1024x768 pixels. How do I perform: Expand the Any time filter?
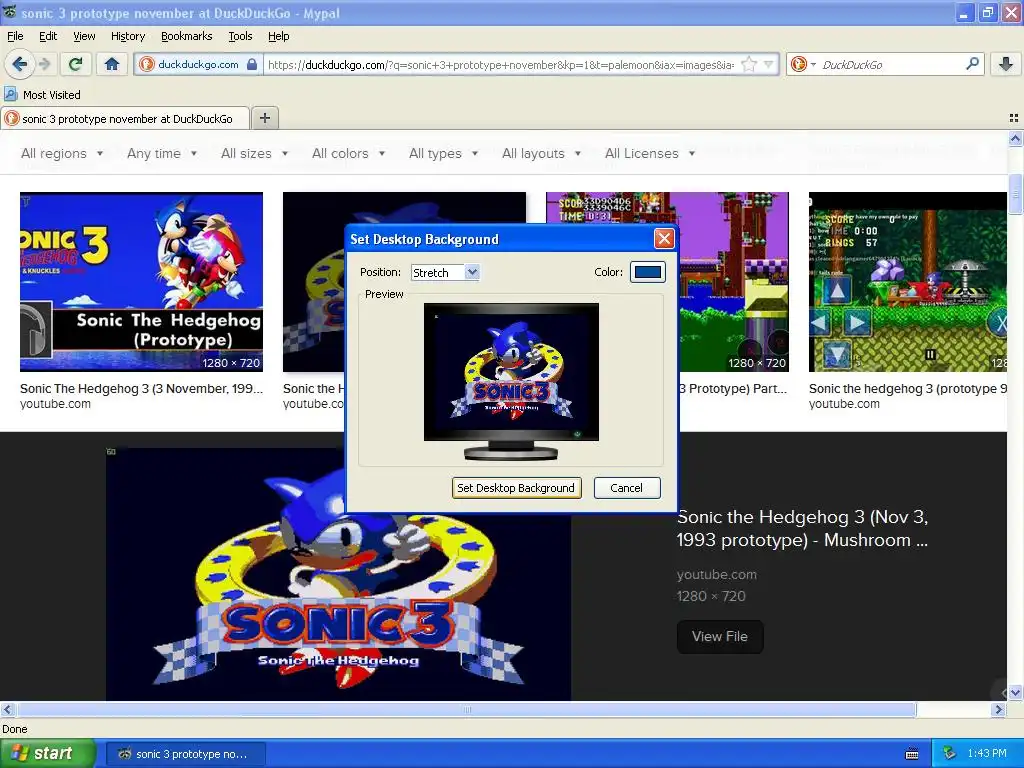[x=161, y=153]
